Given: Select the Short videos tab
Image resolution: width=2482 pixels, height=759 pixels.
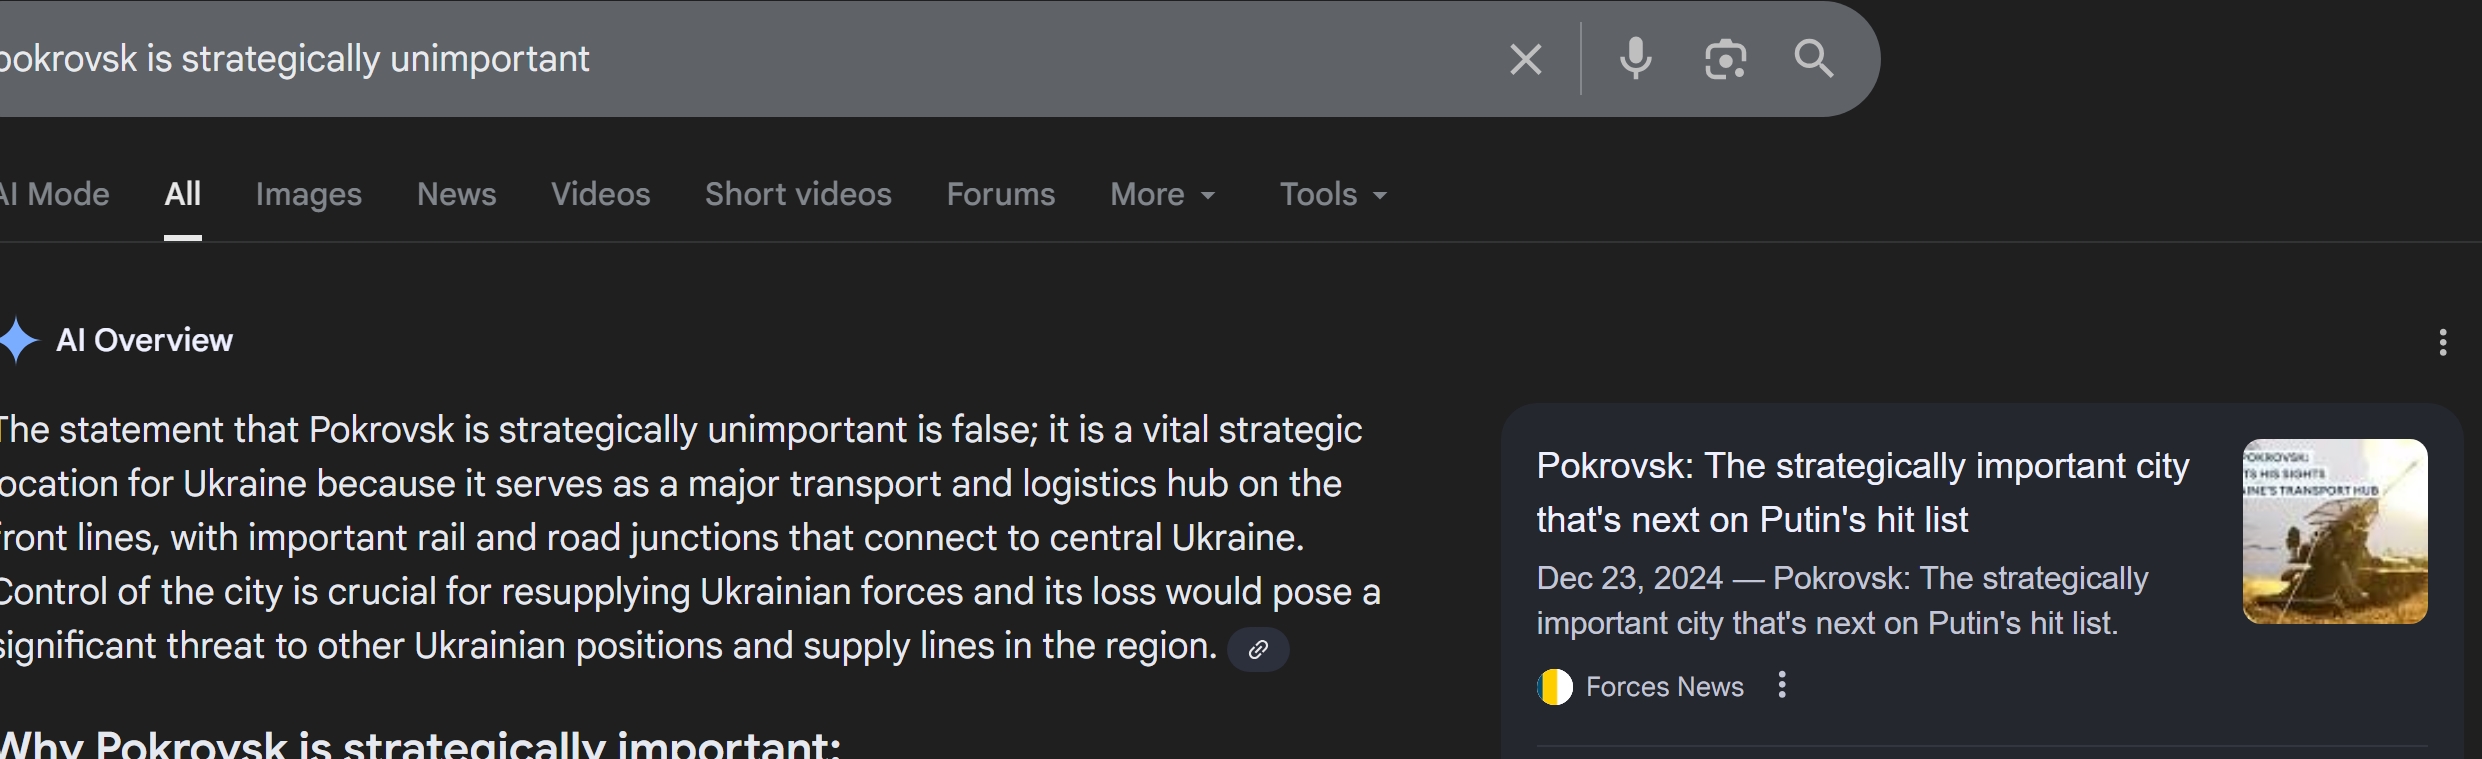Looking at the screenshot, I should (x=798, y=194).
